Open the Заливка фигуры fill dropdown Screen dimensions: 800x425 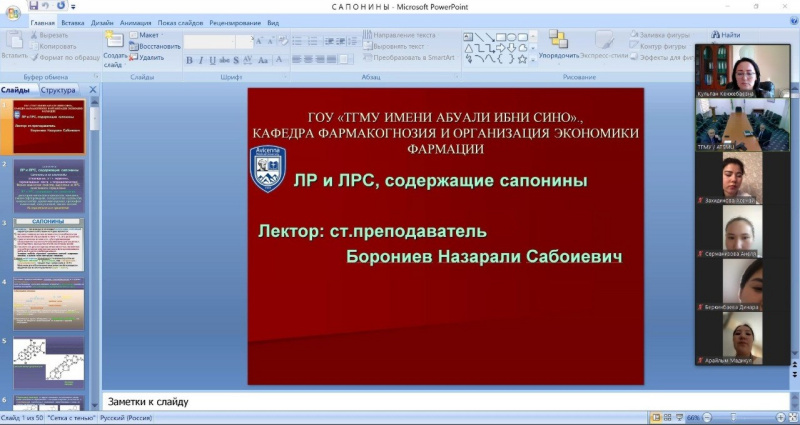pos(661,35)
